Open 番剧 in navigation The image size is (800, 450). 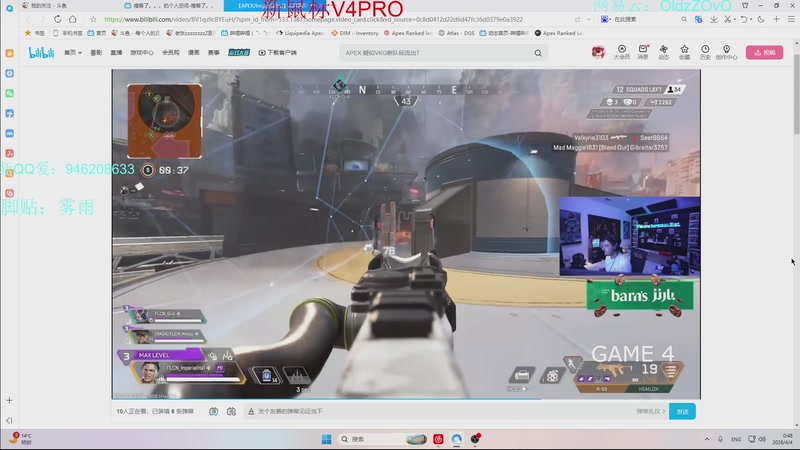pos(96,53)
